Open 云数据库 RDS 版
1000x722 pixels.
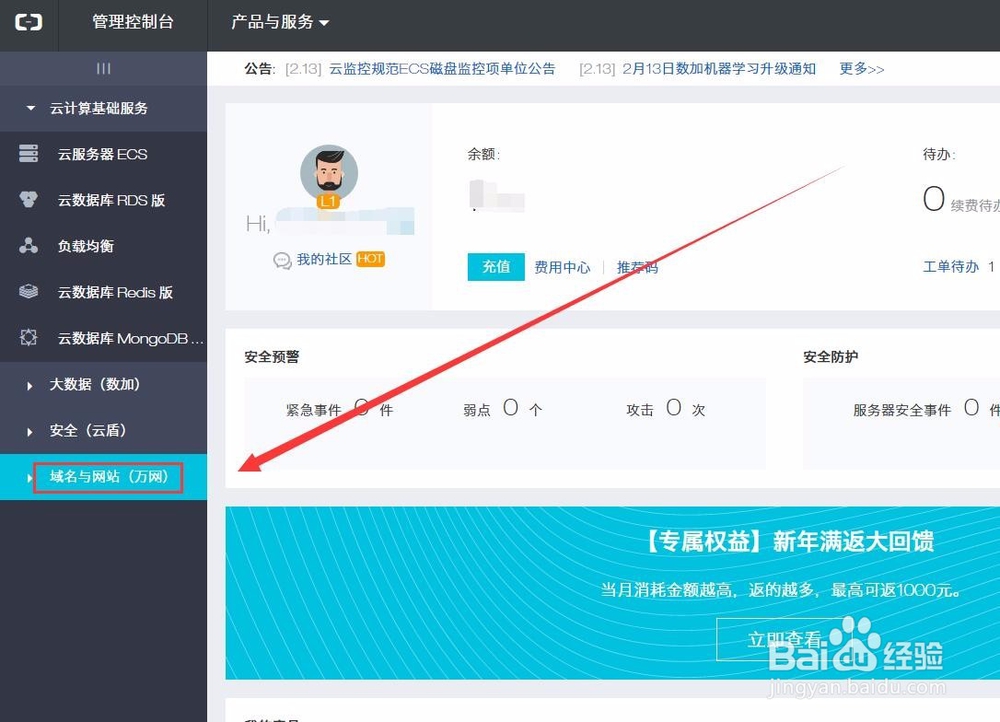coord(112,200)
